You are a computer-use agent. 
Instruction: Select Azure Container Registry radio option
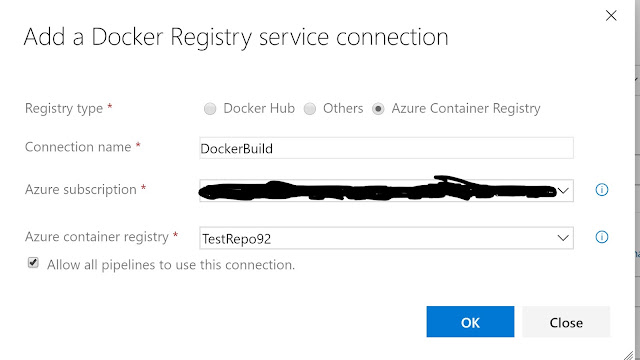pos(378,109)
